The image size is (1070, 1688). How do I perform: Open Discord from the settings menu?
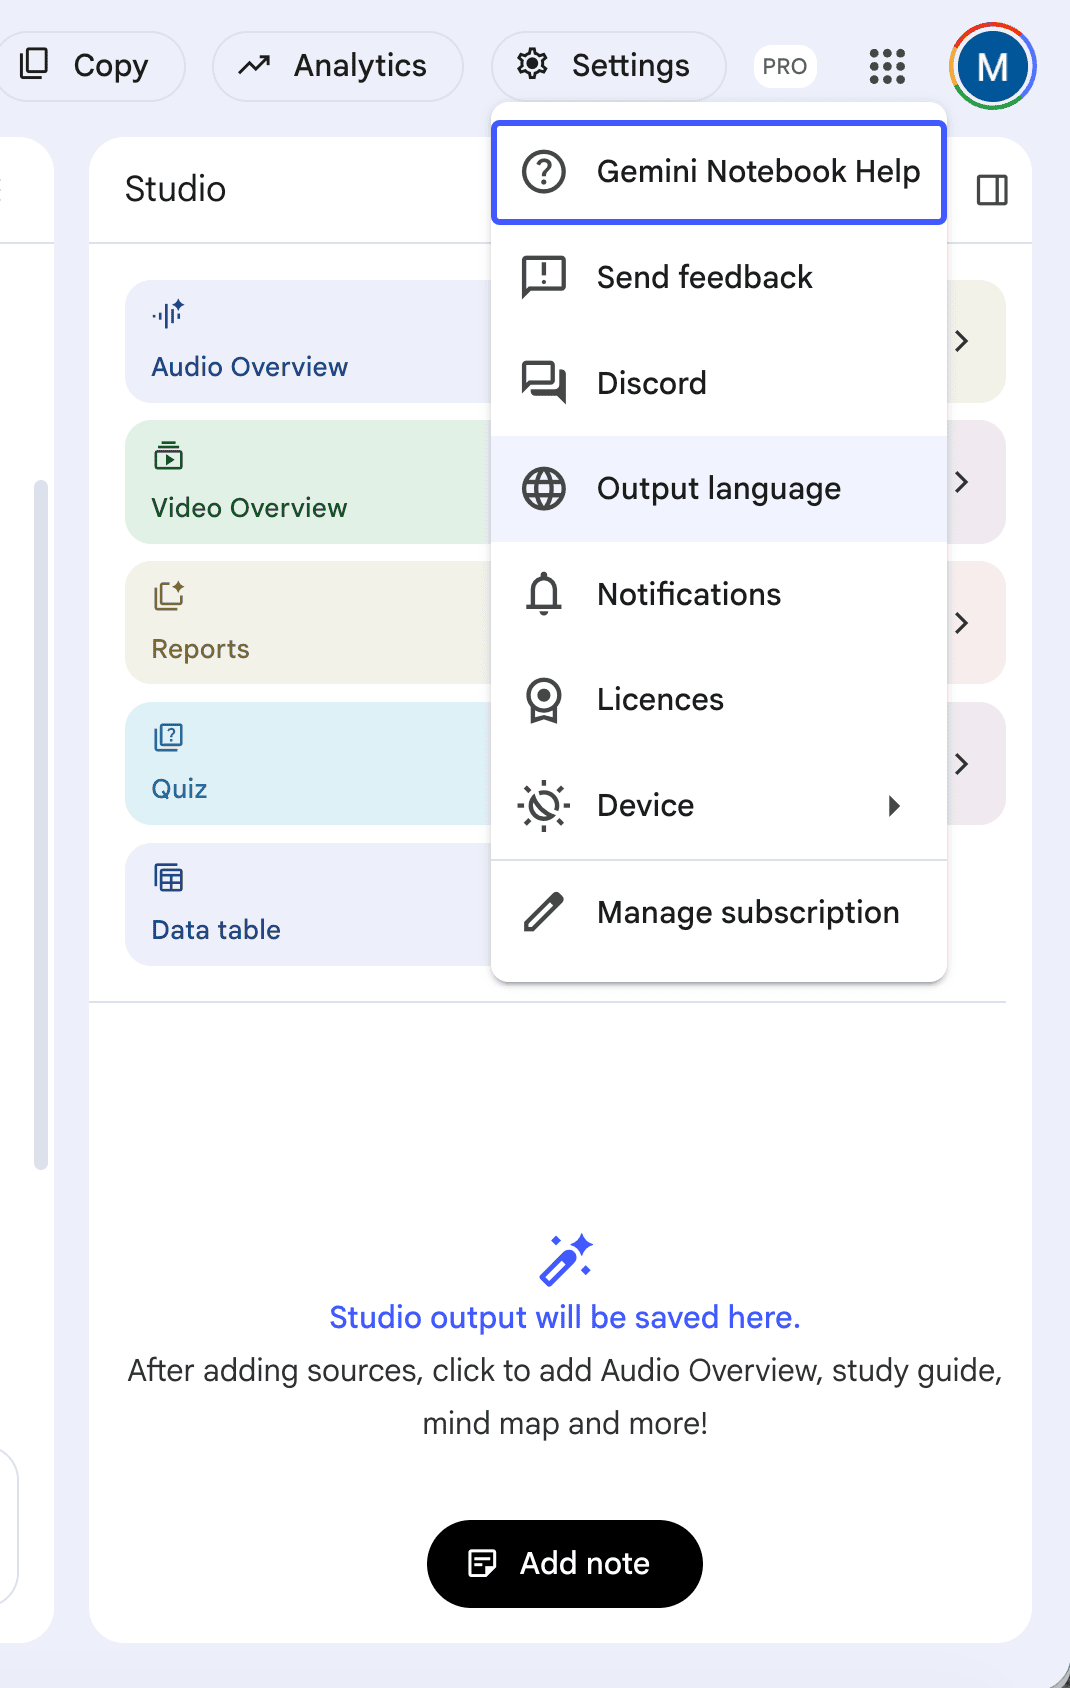point(719,383)
